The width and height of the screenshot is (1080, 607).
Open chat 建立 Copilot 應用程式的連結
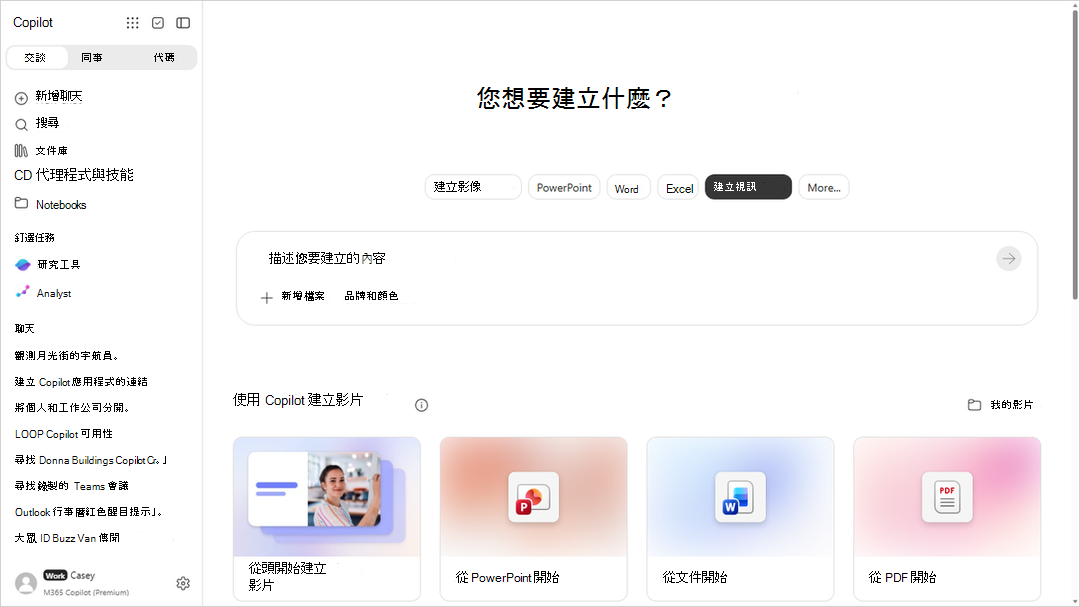coord(81,382)
